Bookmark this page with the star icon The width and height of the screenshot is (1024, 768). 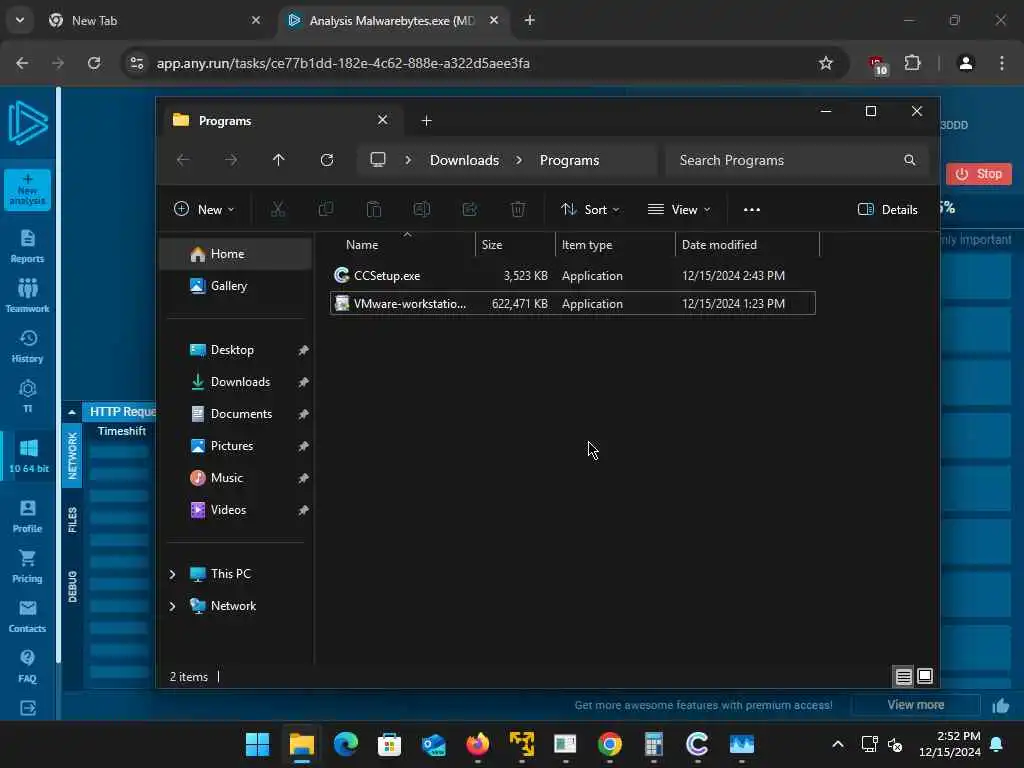click(826, 63)
